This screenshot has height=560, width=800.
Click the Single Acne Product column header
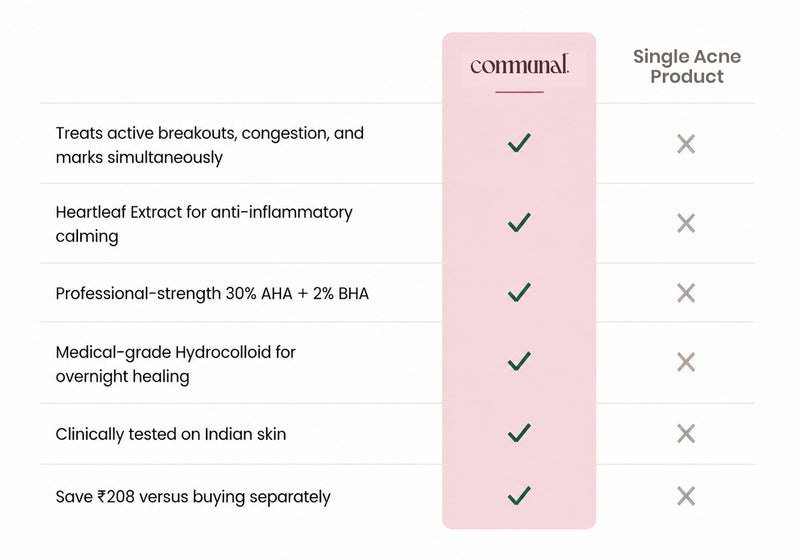[687, 66]
